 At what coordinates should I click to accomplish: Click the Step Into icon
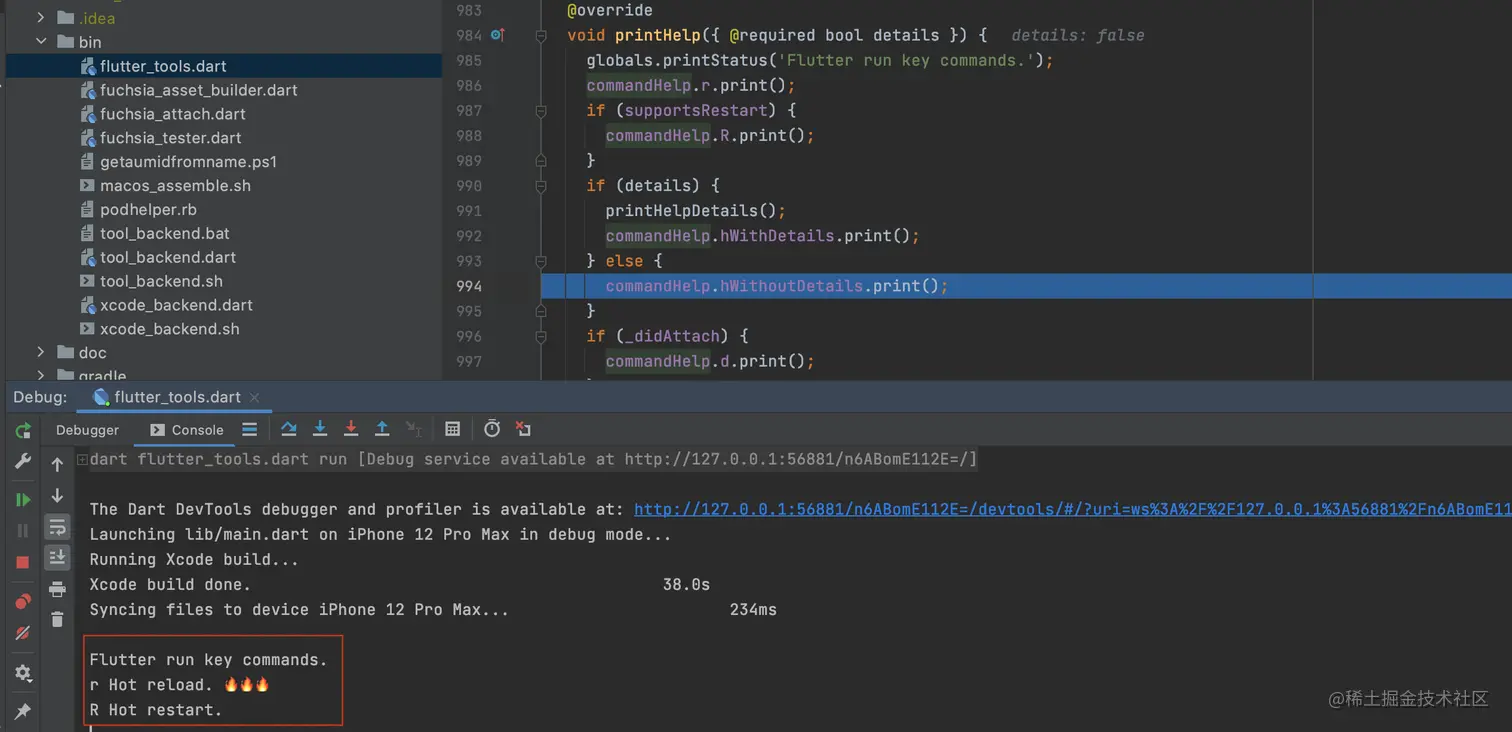pyautogui.click(x=320, y=429)
